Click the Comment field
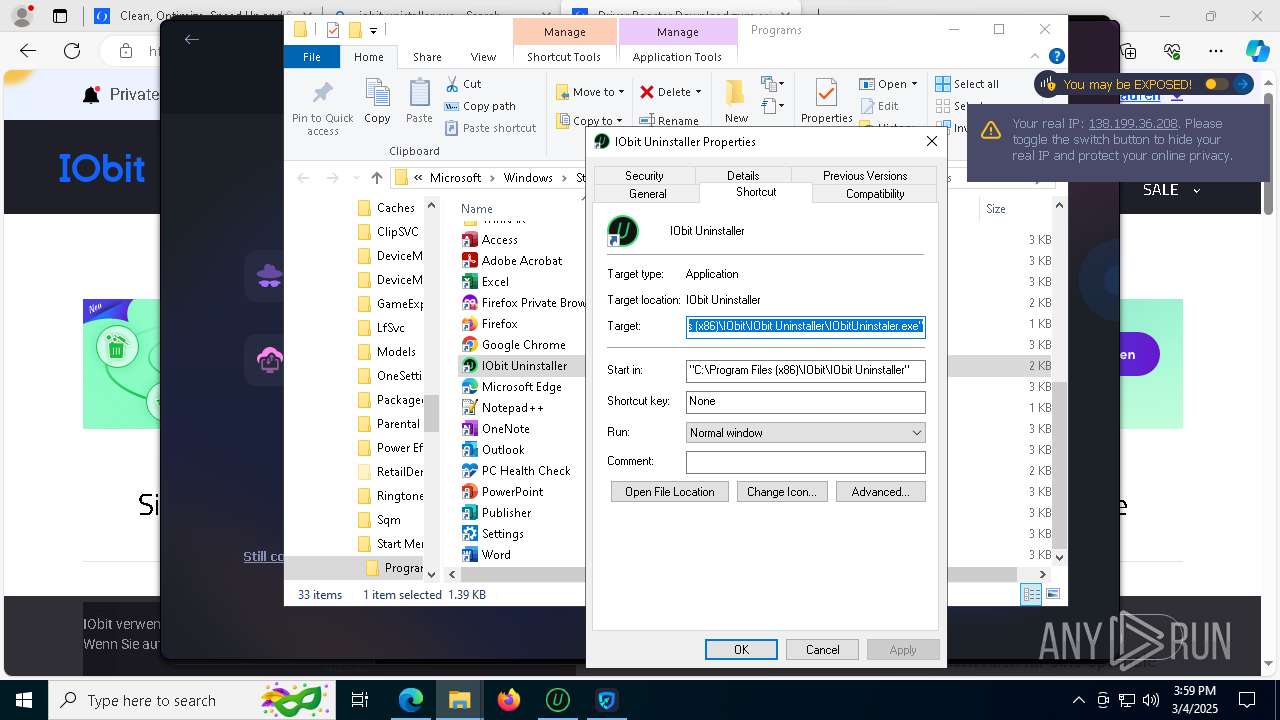The image size is (1280, 720). coord(805,462)
